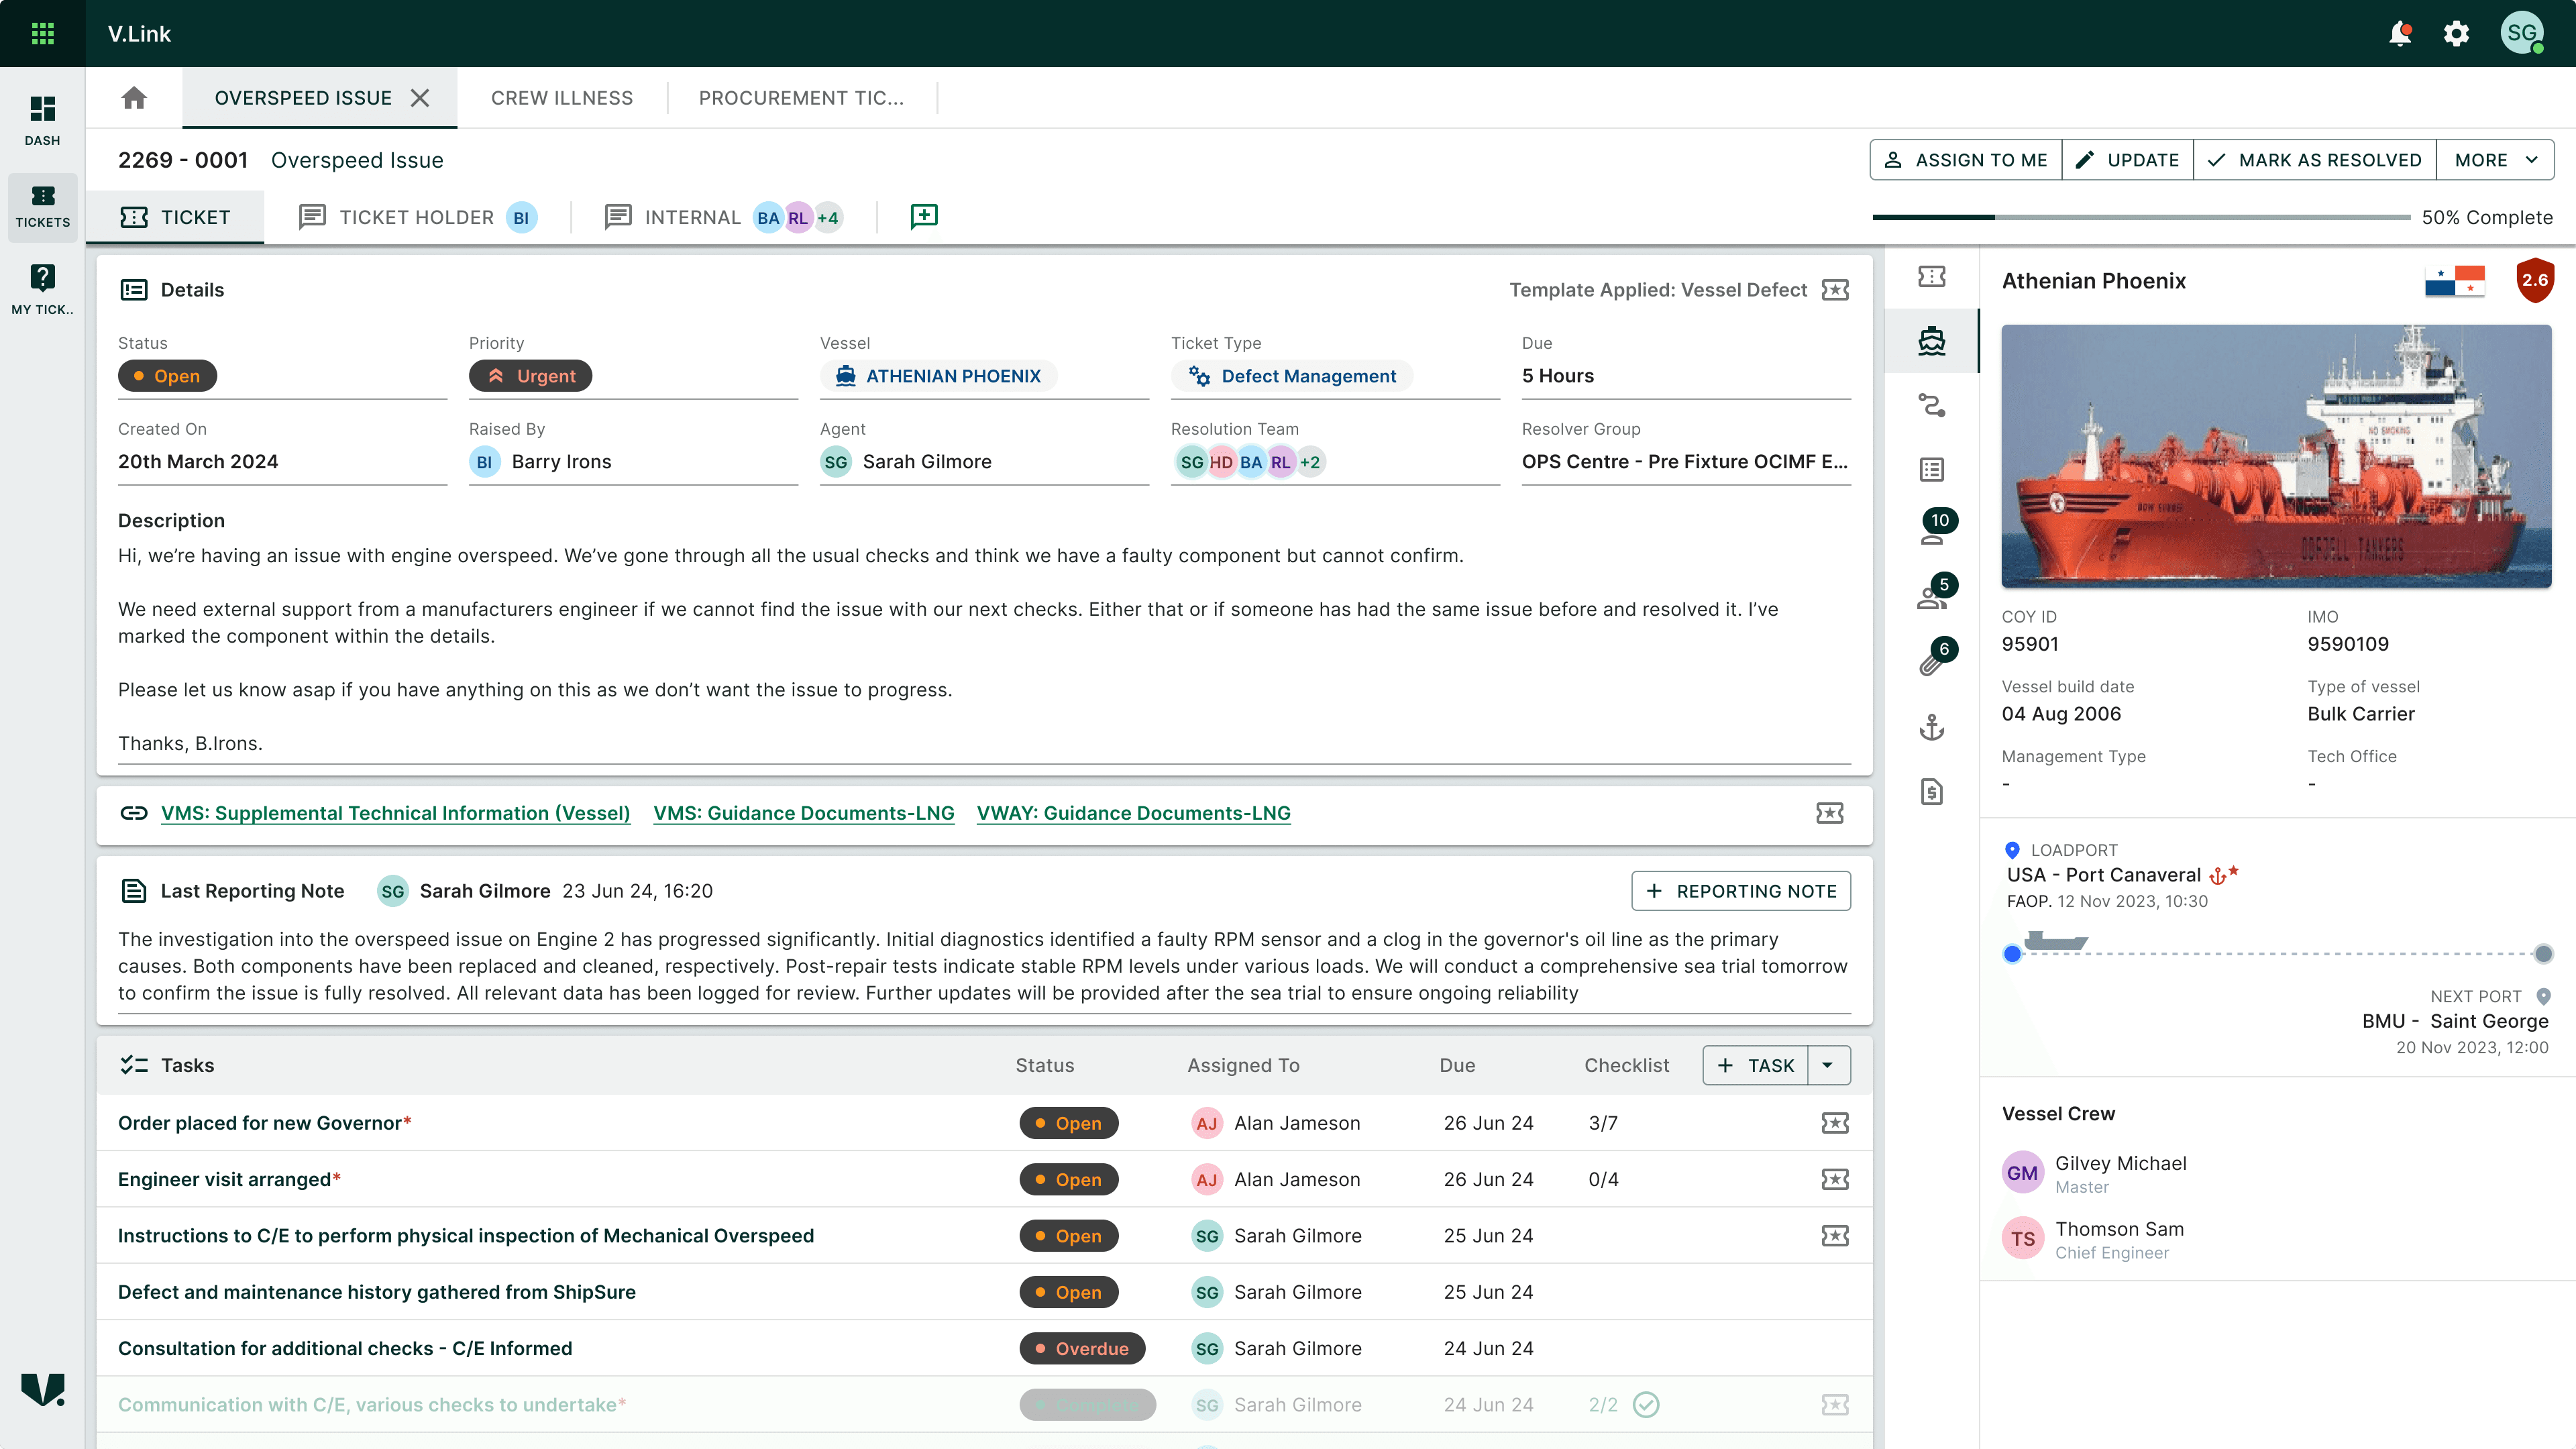Click the apps grid launcher icon
Viewport: 2576px width, 1449px height.
point(42,34)
